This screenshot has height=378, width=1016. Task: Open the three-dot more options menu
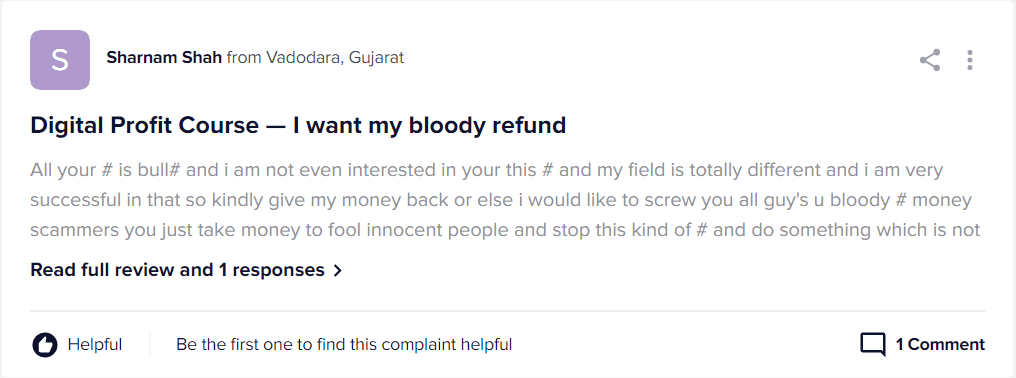pyautogui.click(x=969, y=60)
